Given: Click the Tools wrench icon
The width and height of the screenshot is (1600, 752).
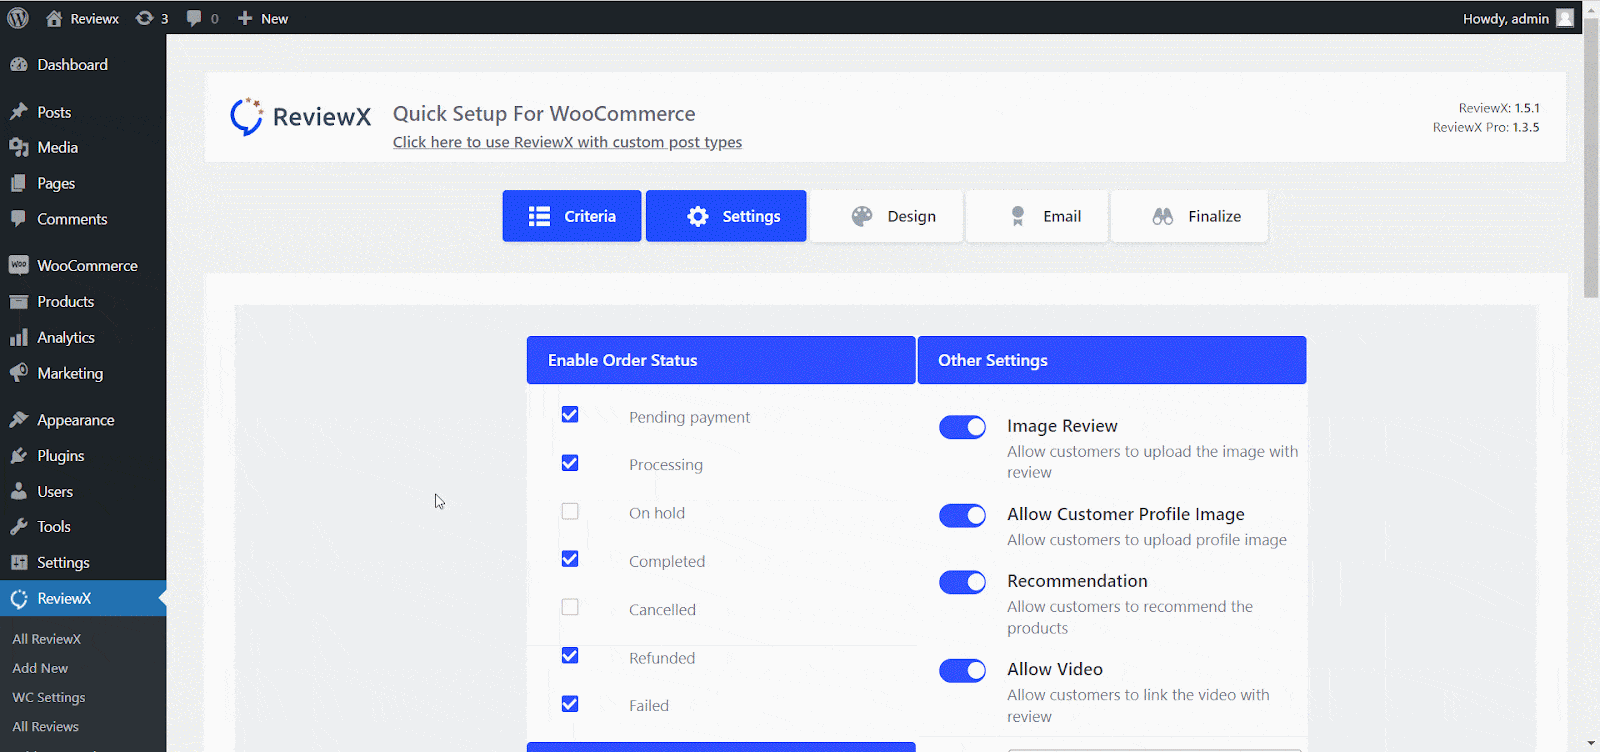Looking at the screenshot, I should point(19,526).
